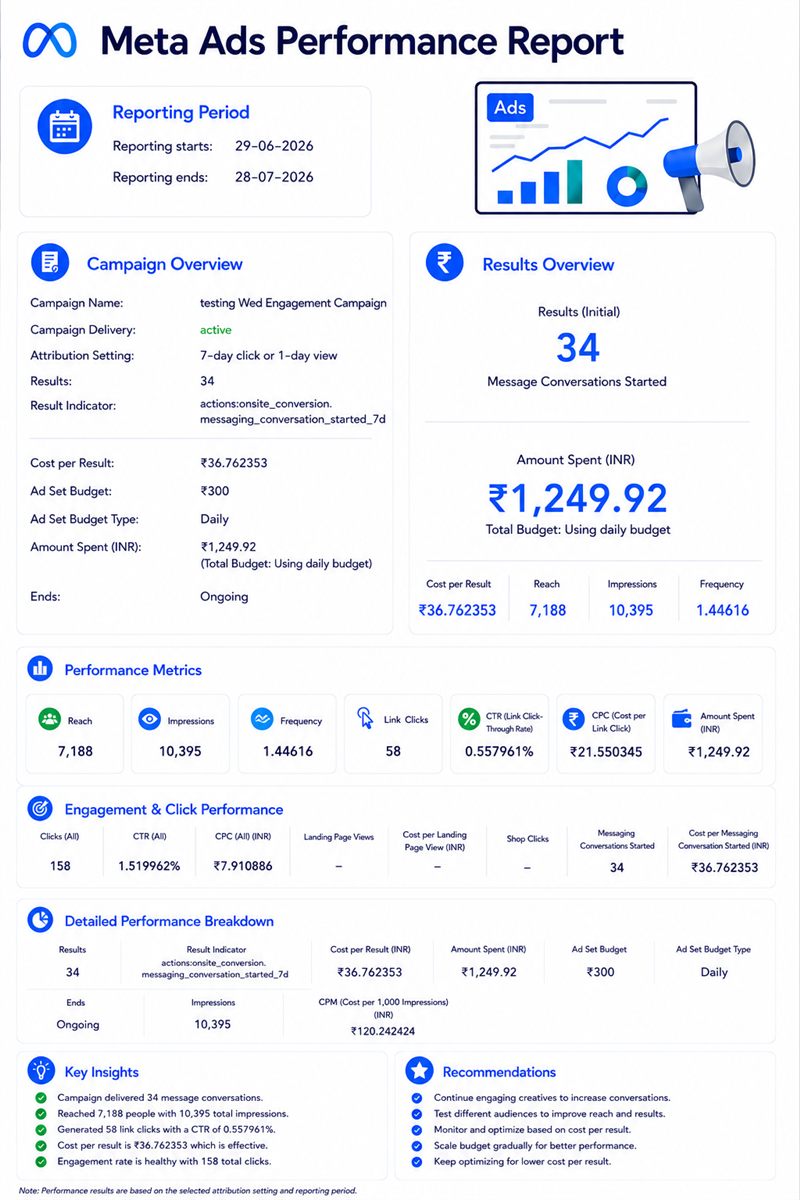
Task: Click '1.519962%' under CTR (All)
Action: point(149,866)
